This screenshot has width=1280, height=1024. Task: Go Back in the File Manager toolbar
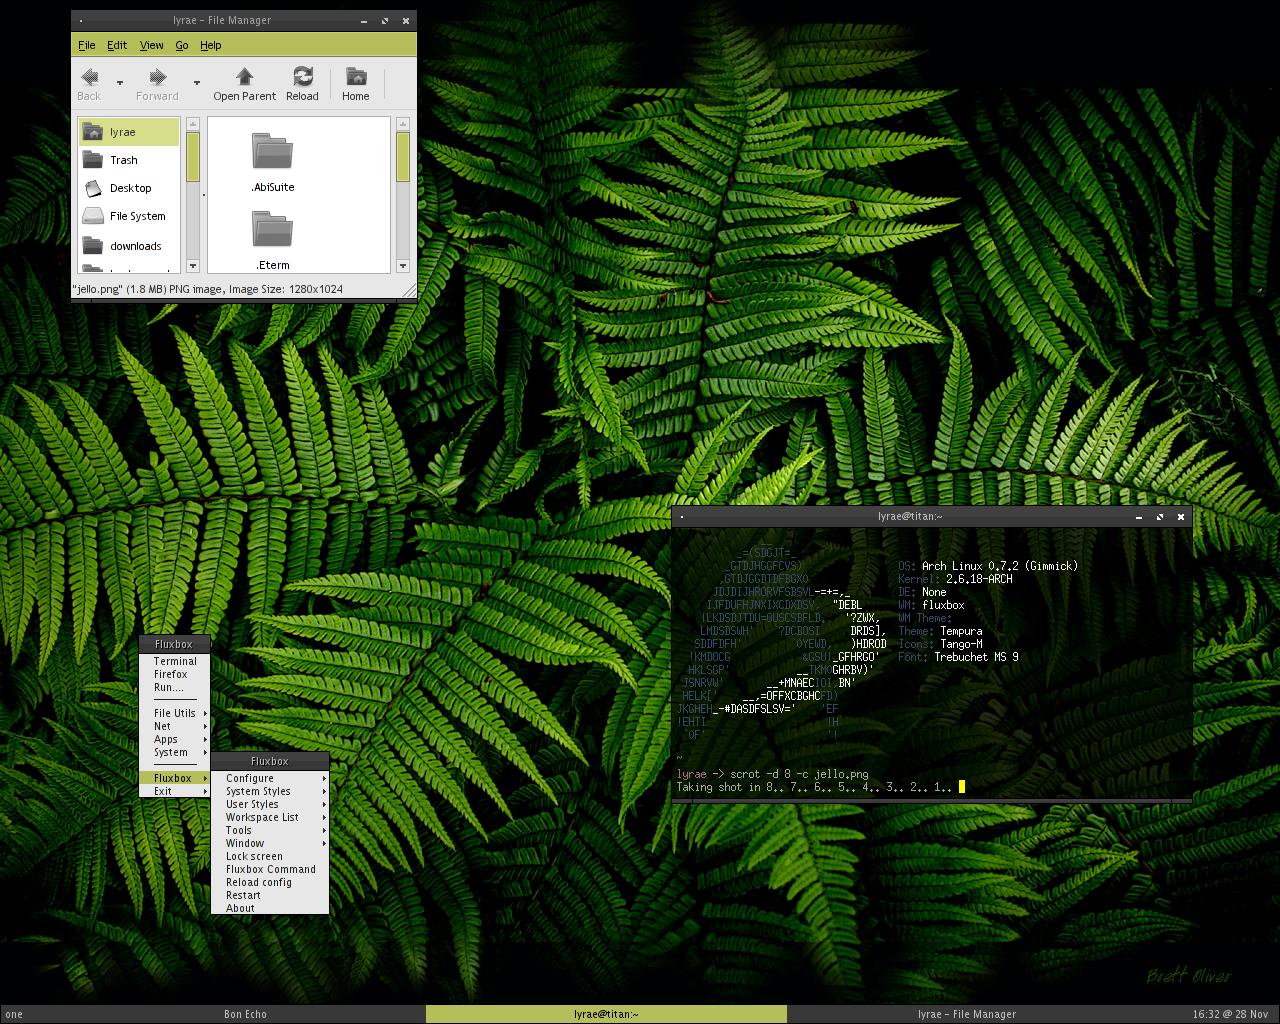[89, 84]
